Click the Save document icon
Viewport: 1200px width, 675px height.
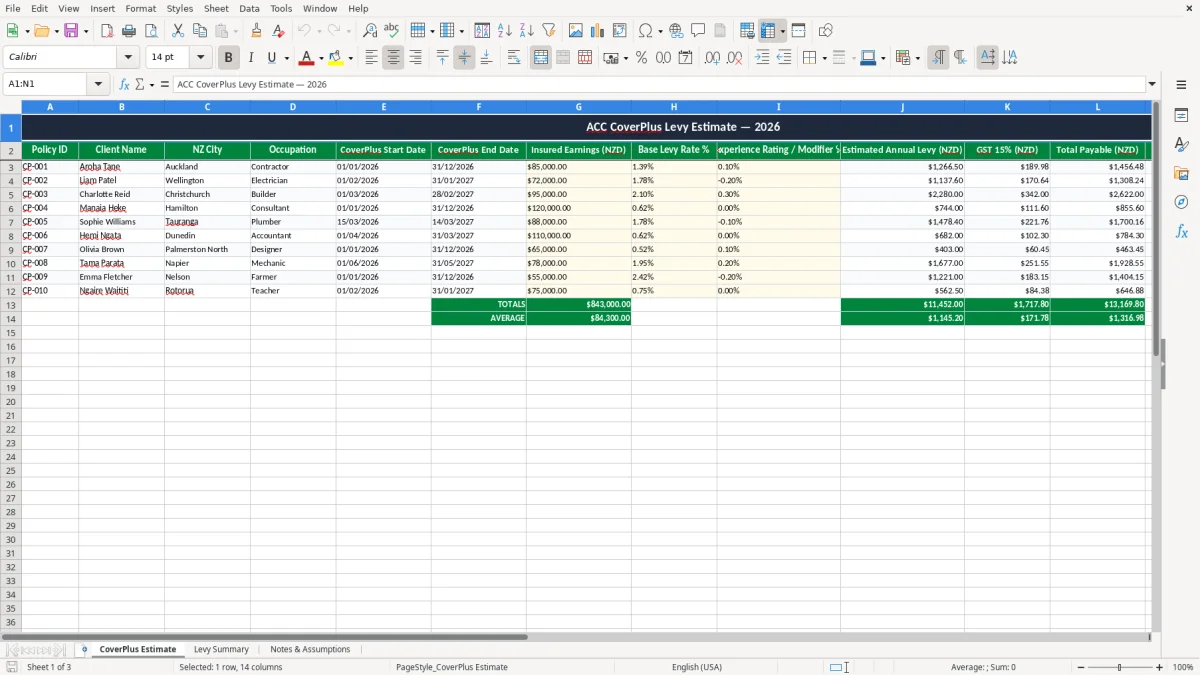(71, 31)
